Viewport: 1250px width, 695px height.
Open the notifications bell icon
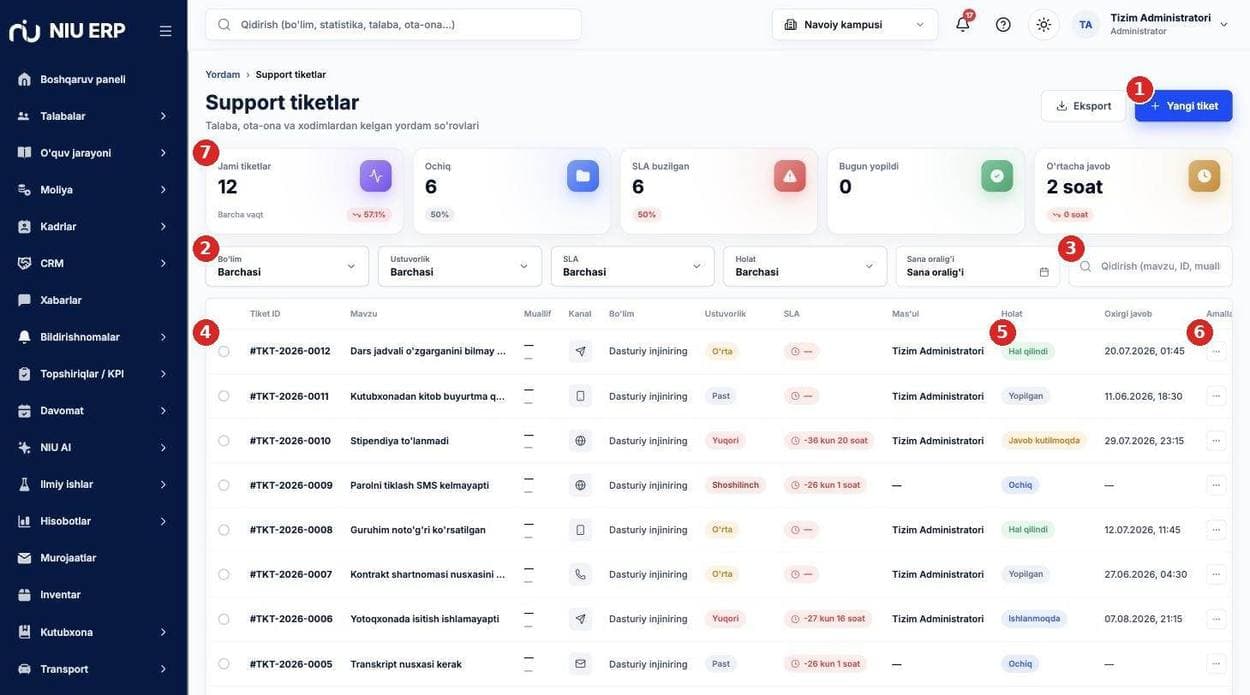tap(962, 24)
